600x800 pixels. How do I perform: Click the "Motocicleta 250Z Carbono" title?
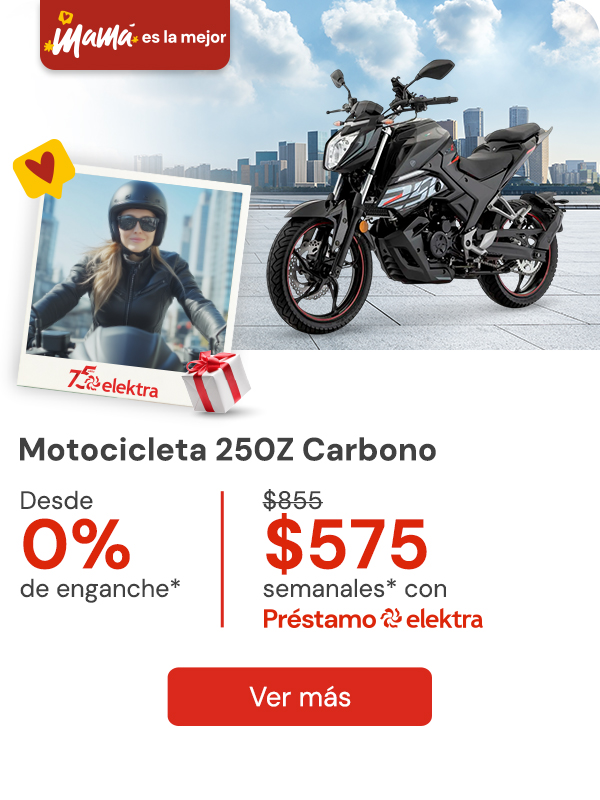228,450
